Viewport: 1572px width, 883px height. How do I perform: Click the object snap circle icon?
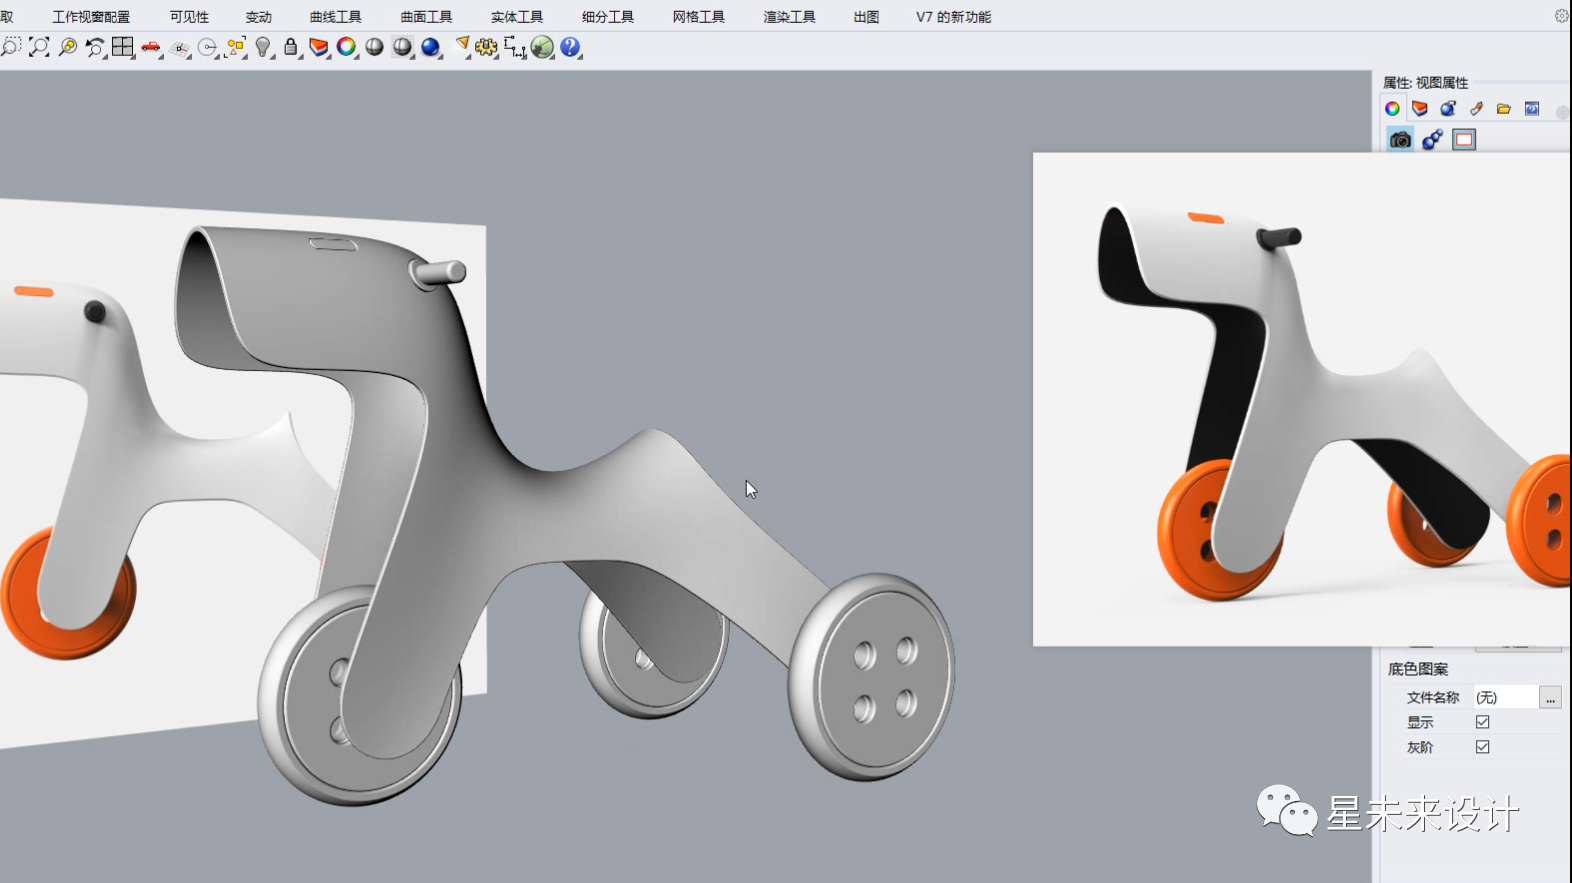pyautogui.click(x=208, y=47)
